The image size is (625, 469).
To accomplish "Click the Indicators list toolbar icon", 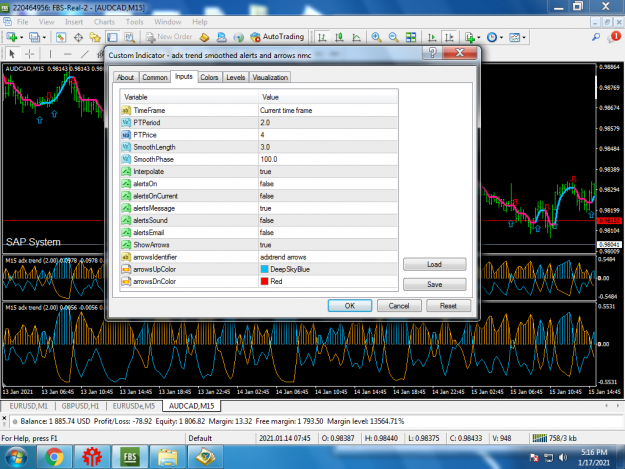I will click(x=470, y=37).
